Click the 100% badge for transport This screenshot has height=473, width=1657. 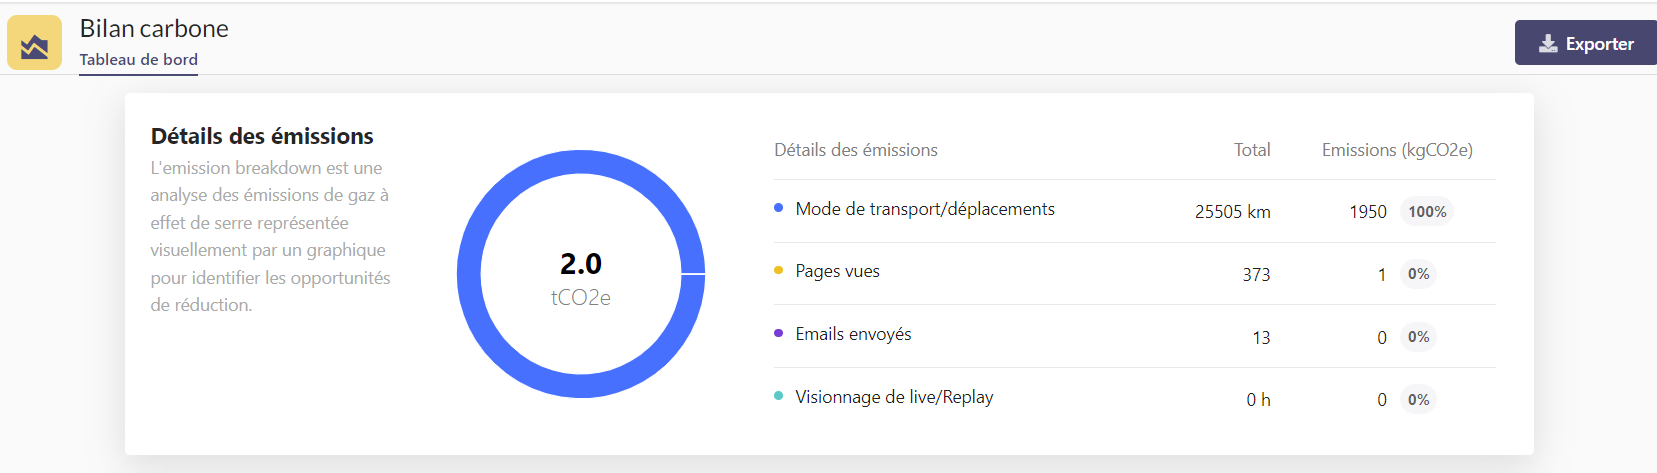(x=1427, y=212)
